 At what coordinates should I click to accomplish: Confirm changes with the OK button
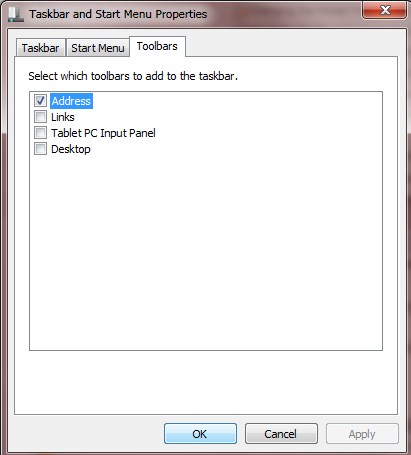pyautogui.click(x=200, y=434)
